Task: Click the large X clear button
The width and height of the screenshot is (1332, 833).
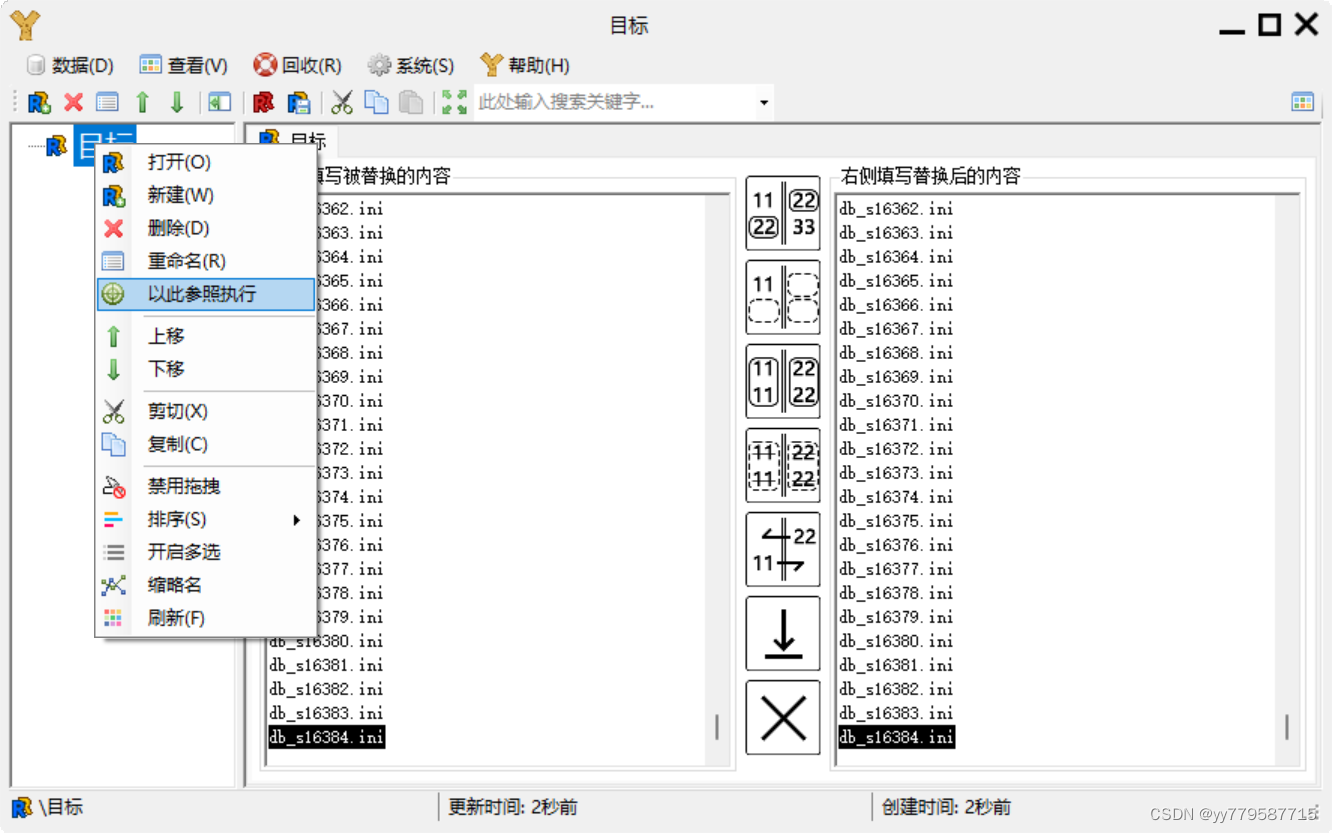Action: pos(783,717)
